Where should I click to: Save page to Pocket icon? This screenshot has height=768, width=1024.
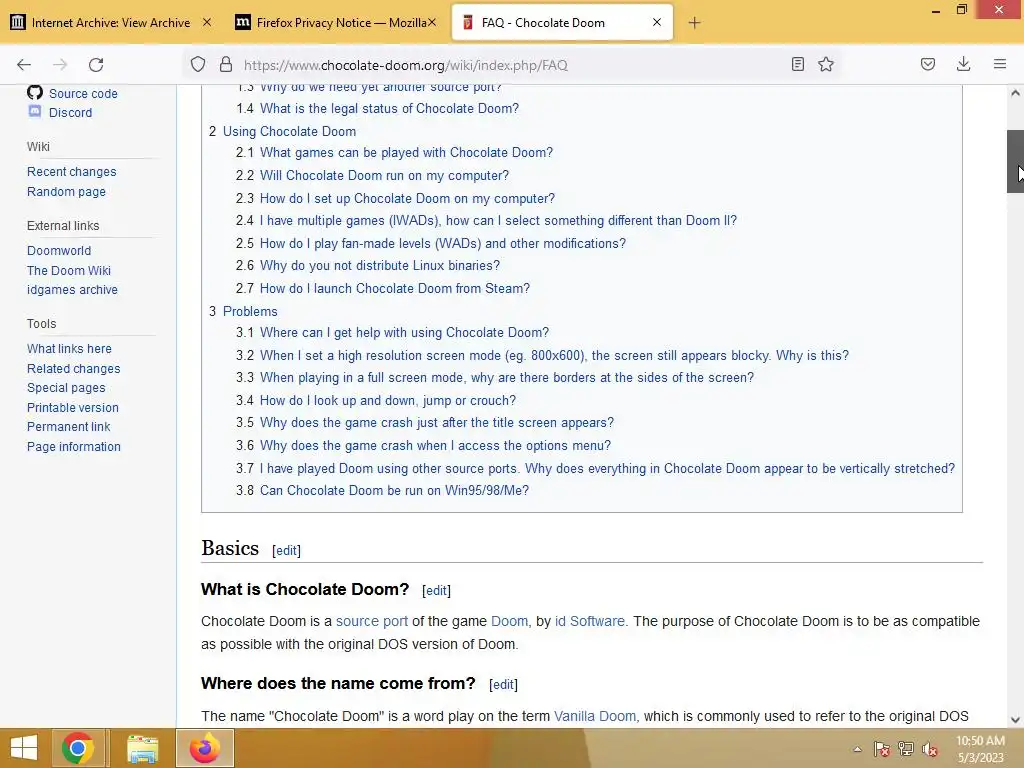(x=927, y=64)
